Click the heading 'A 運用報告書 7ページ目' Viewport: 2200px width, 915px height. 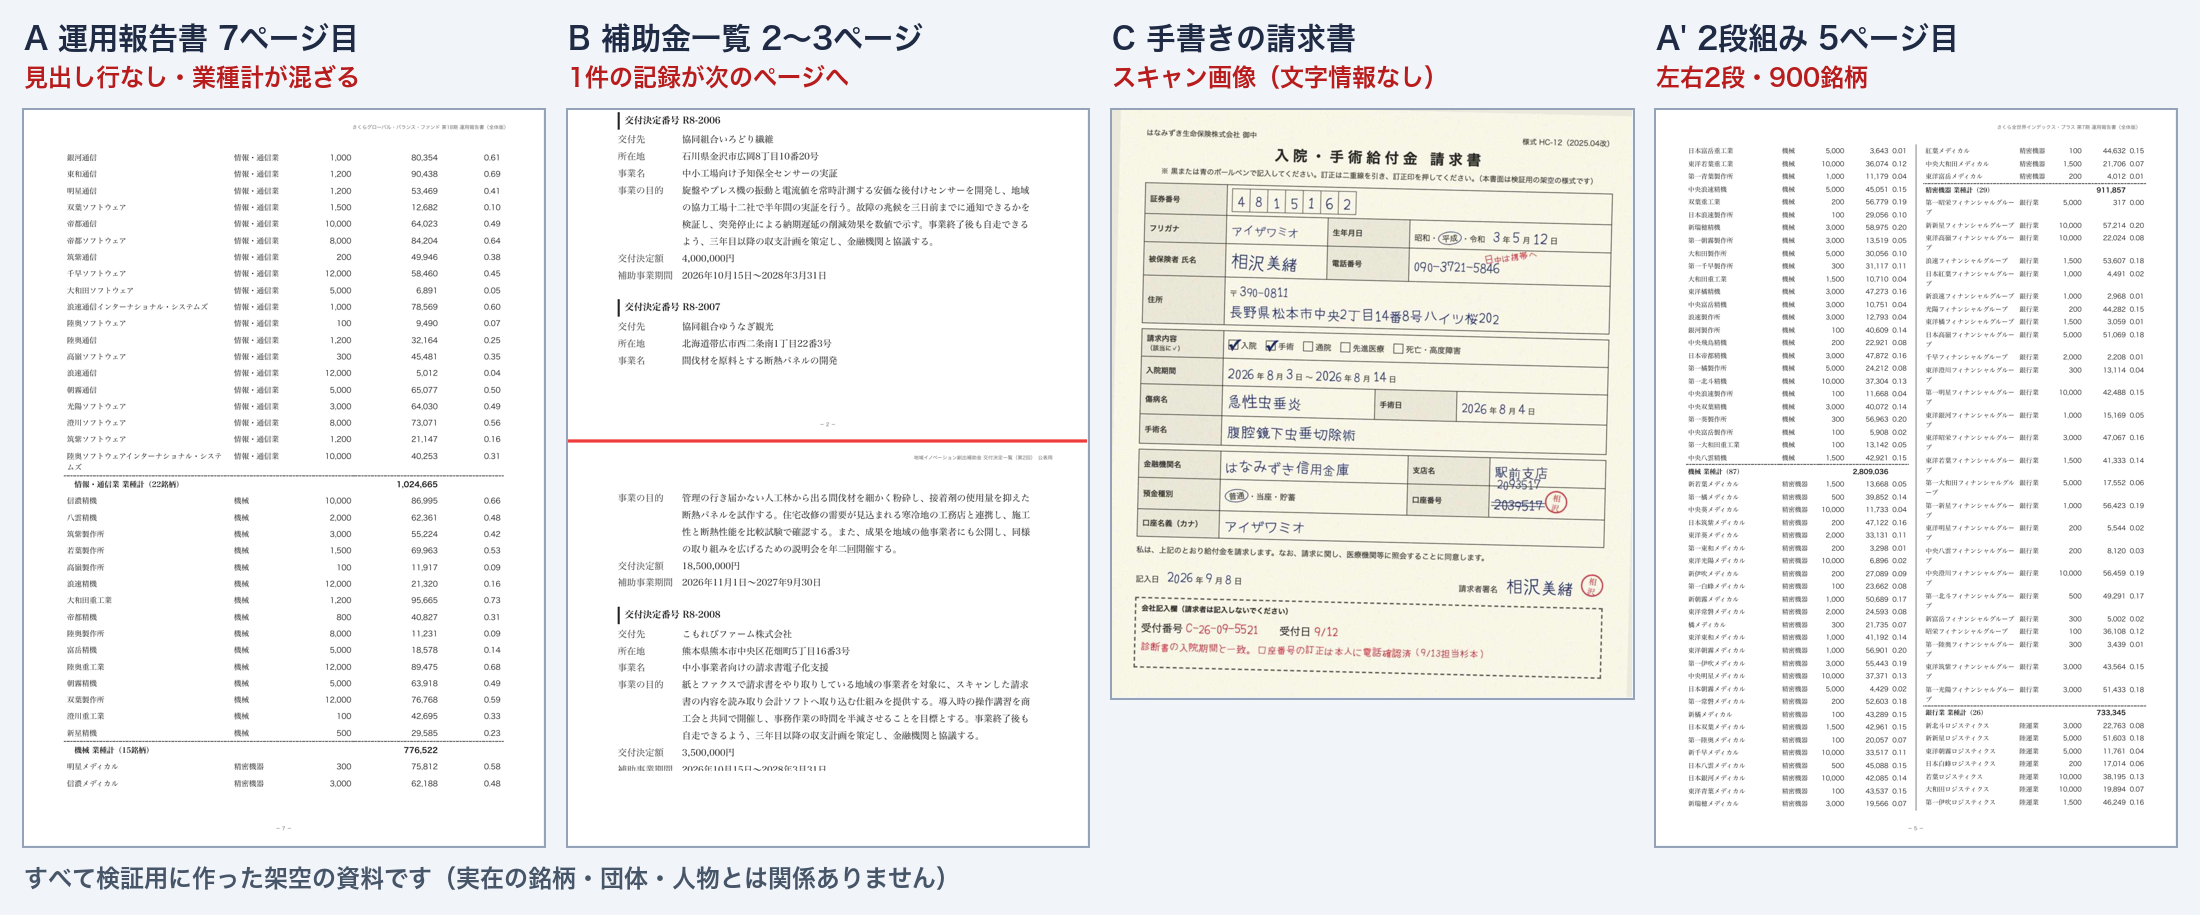191,38
